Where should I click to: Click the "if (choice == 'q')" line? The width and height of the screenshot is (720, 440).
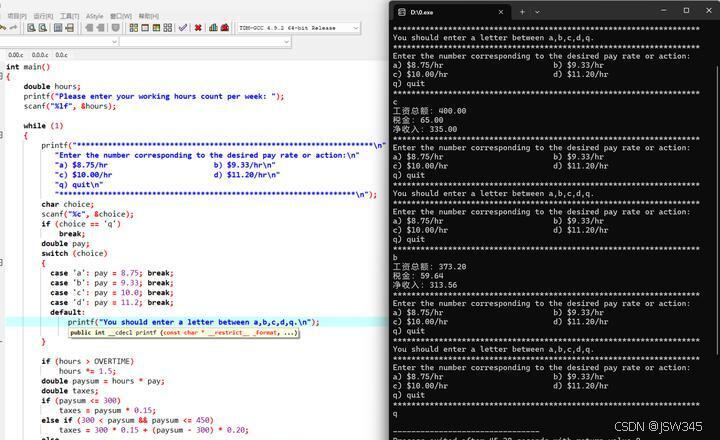pos(81,224)
